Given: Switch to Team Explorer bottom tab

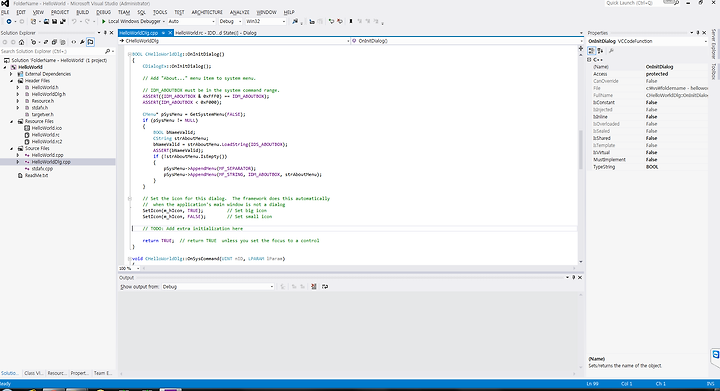Looking at the screenshot, I should (x=103, y=373).
